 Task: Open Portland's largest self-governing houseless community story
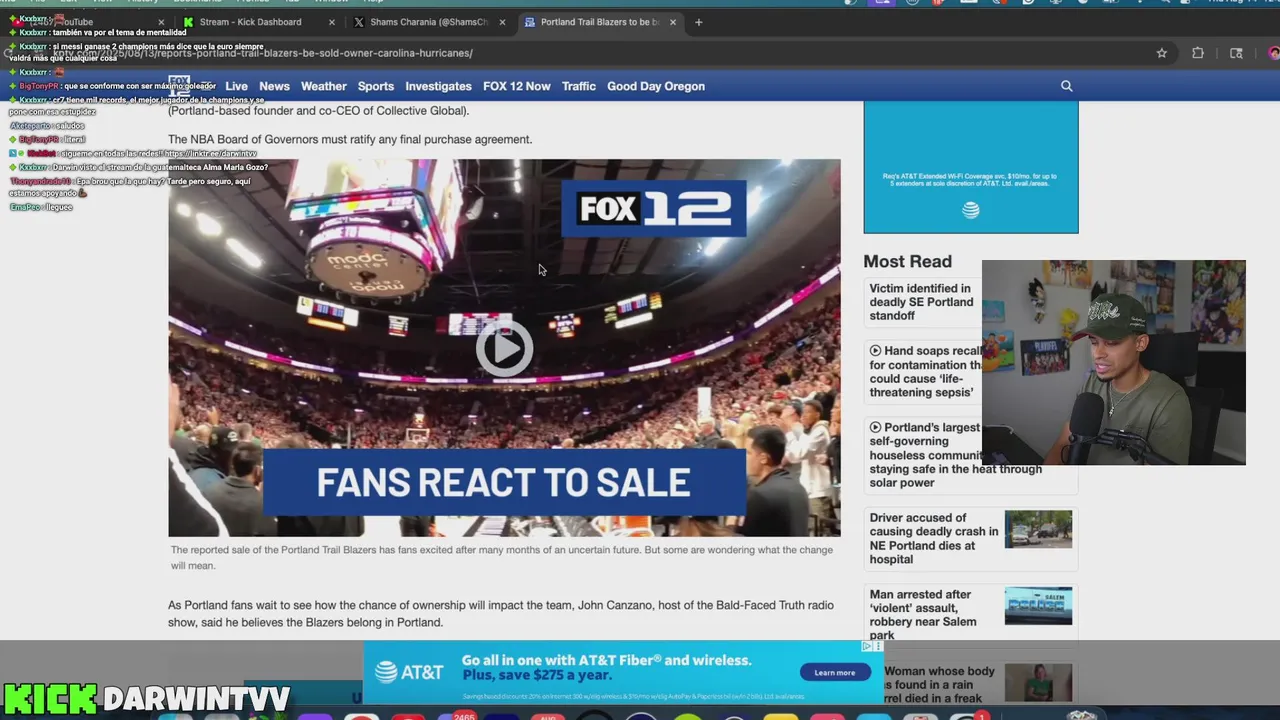coord(955,455)
